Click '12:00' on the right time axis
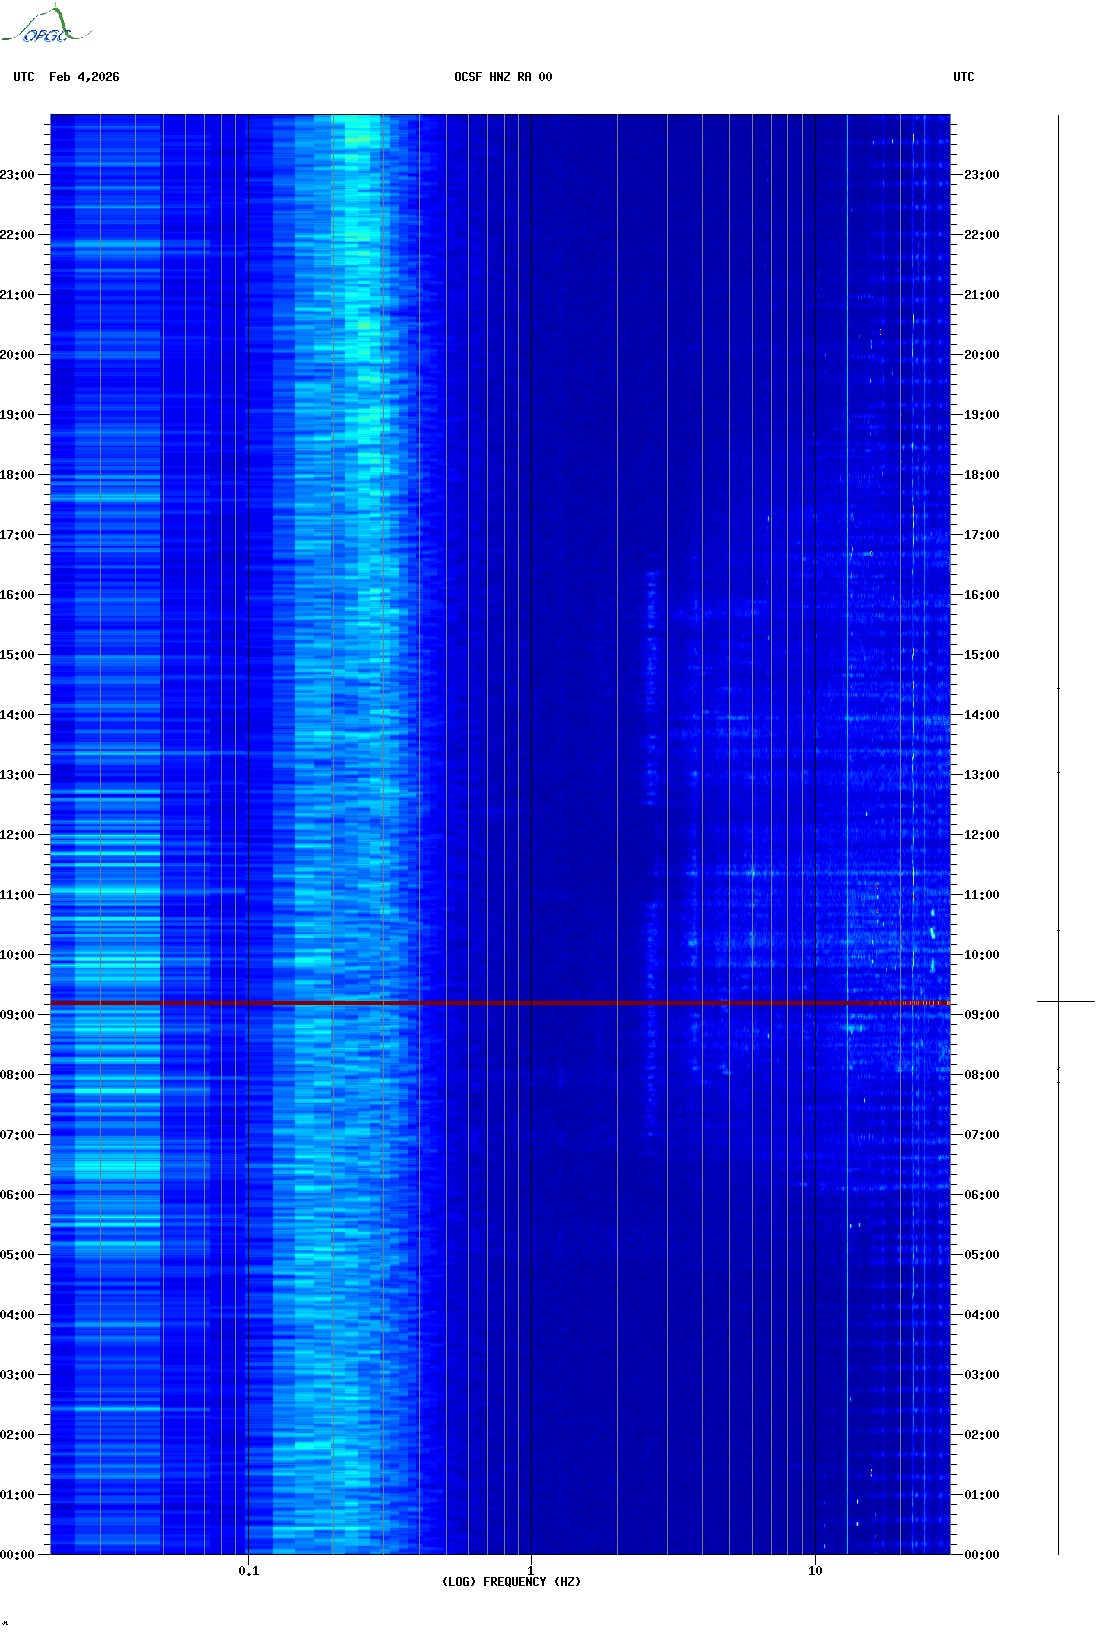The height and width of the screenshot is (1634, 1102). (x=982, y=835)
